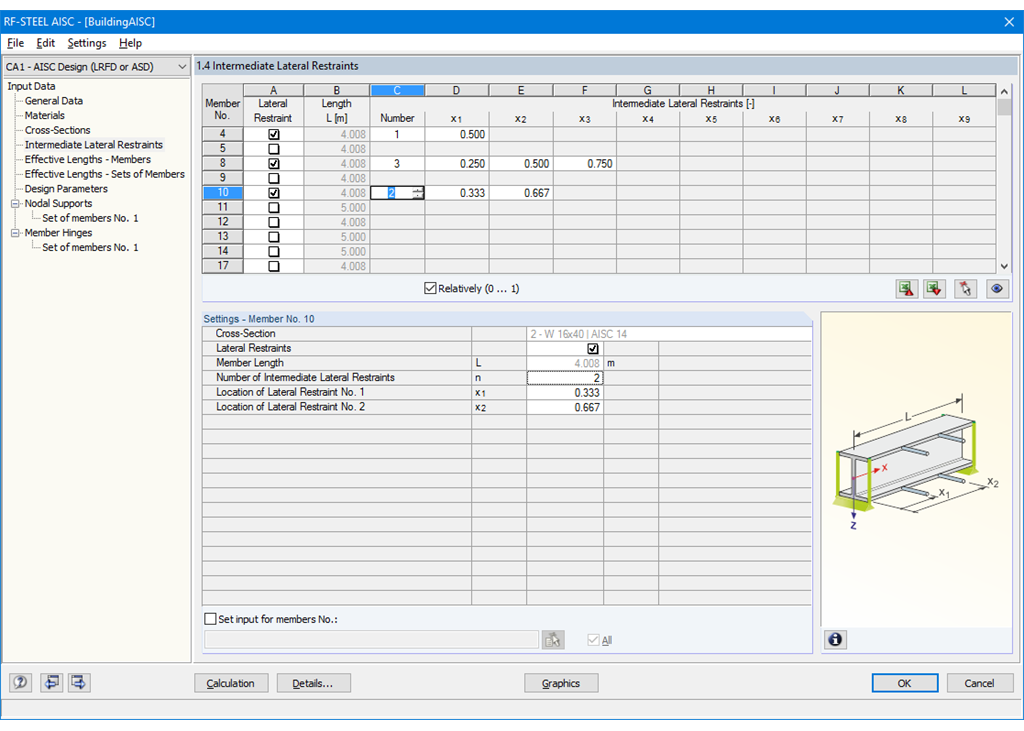This screenshot has height=731, width=1024.
Task: Open Effective Lengths - Members page
Action: (x=88, y=159)
